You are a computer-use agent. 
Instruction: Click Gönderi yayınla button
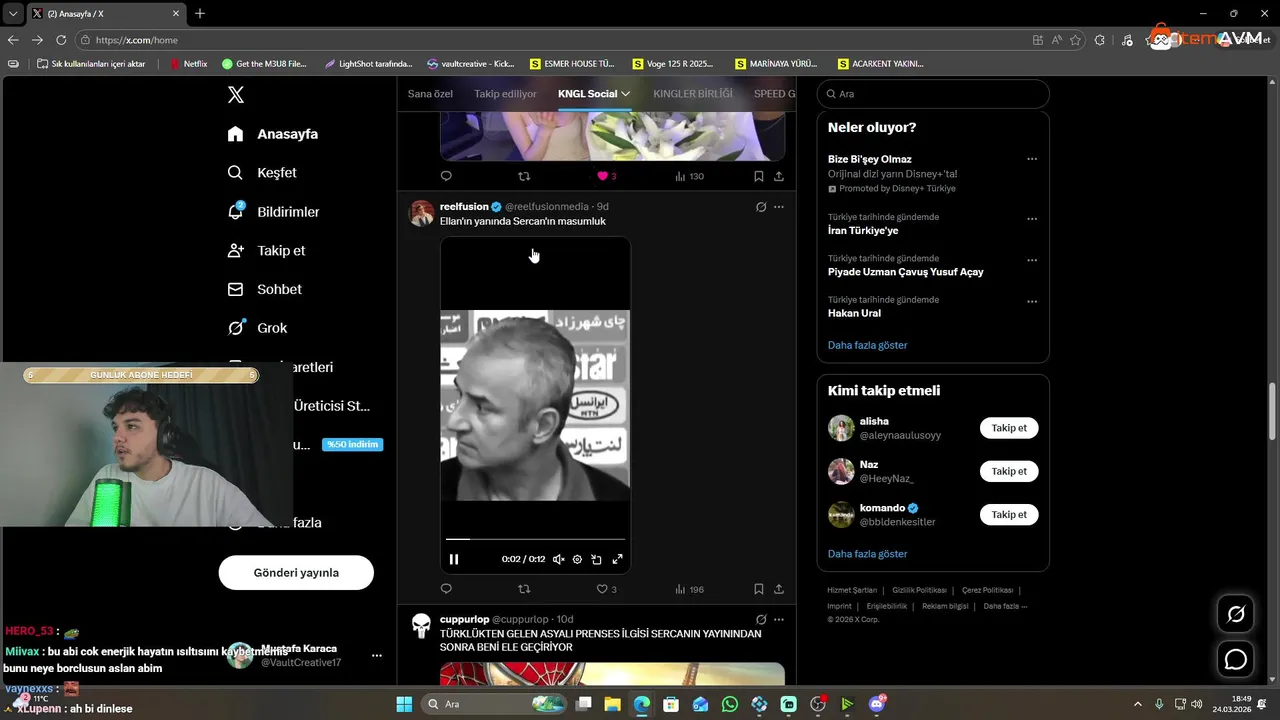click(296, 573)
